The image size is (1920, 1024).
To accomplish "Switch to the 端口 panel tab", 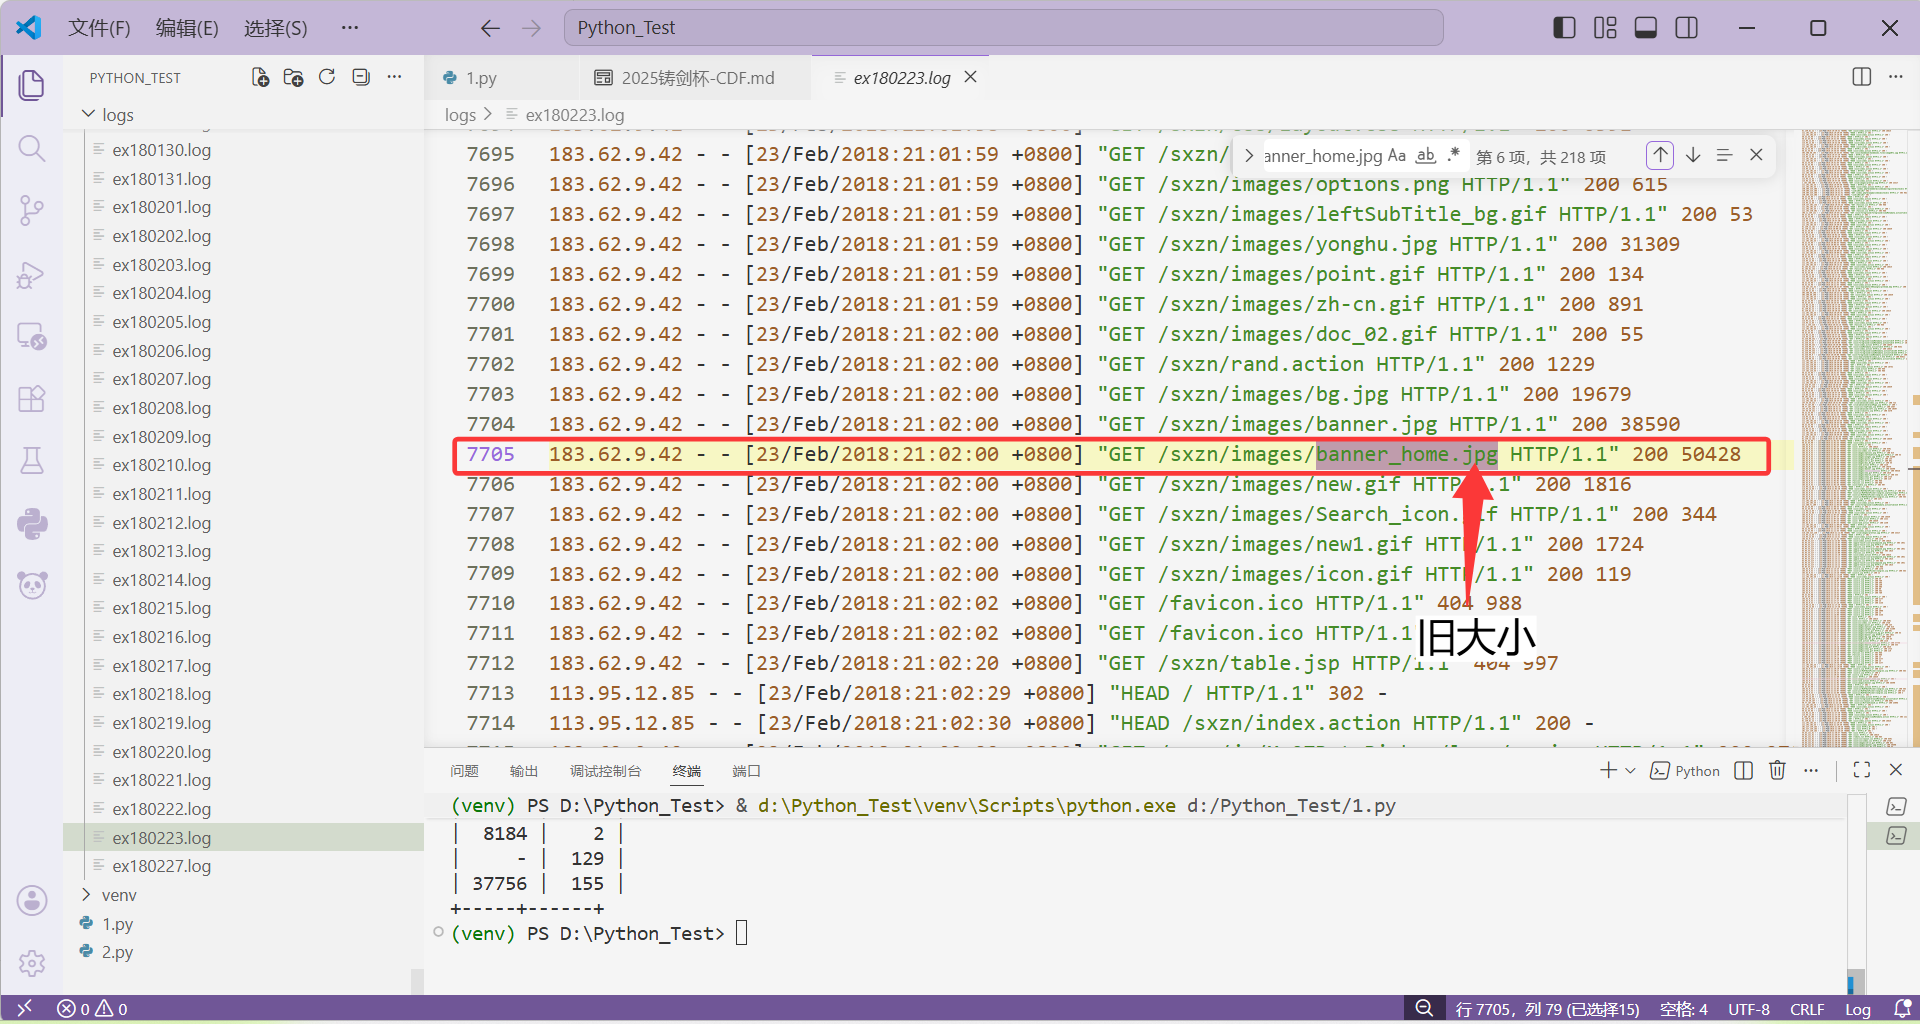I will click(746, 771).
